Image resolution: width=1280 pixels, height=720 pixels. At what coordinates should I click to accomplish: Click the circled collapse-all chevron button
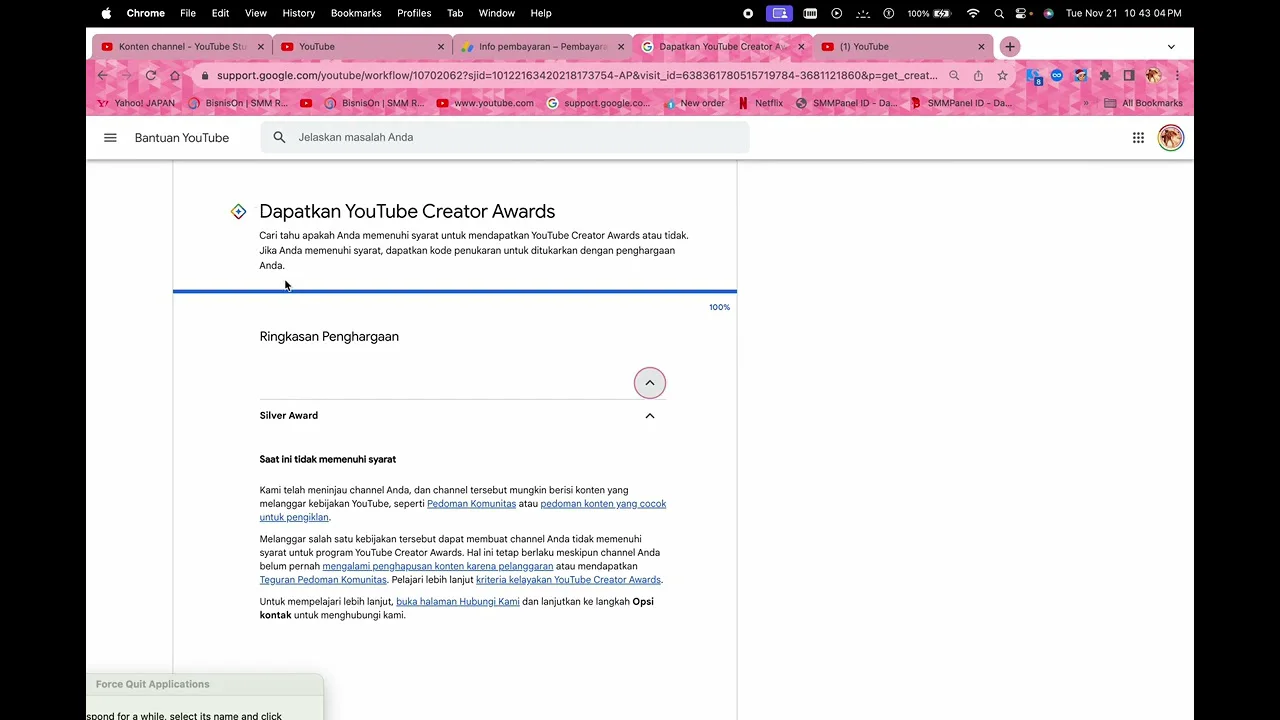click(x=649, y=383)
